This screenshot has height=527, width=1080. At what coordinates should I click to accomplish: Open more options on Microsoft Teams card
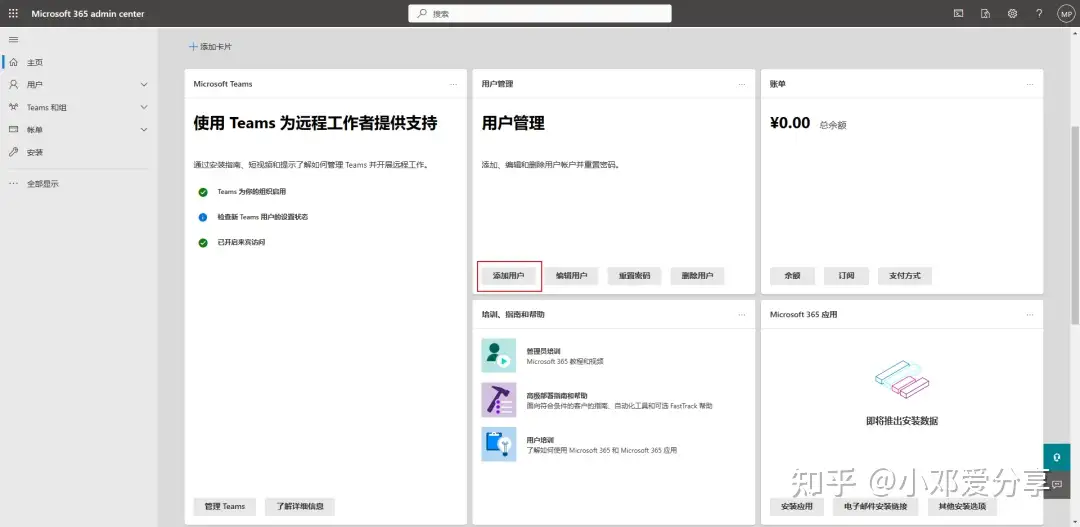[x=453, y=84]
